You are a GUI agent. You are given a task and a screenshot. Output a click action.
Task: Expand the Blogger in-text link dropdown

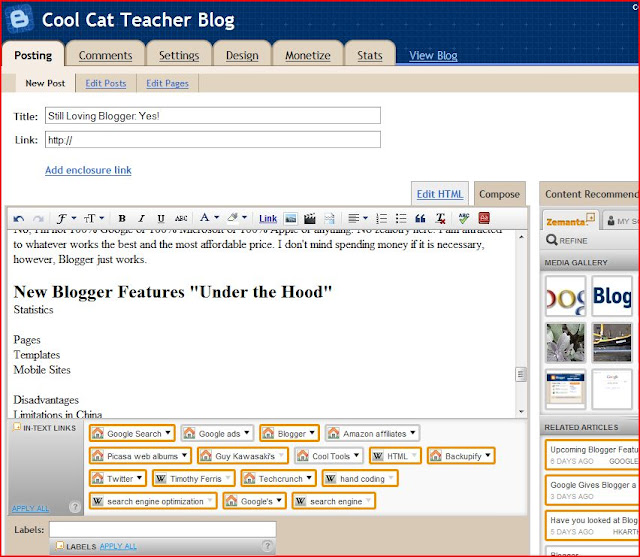(312, 433)
